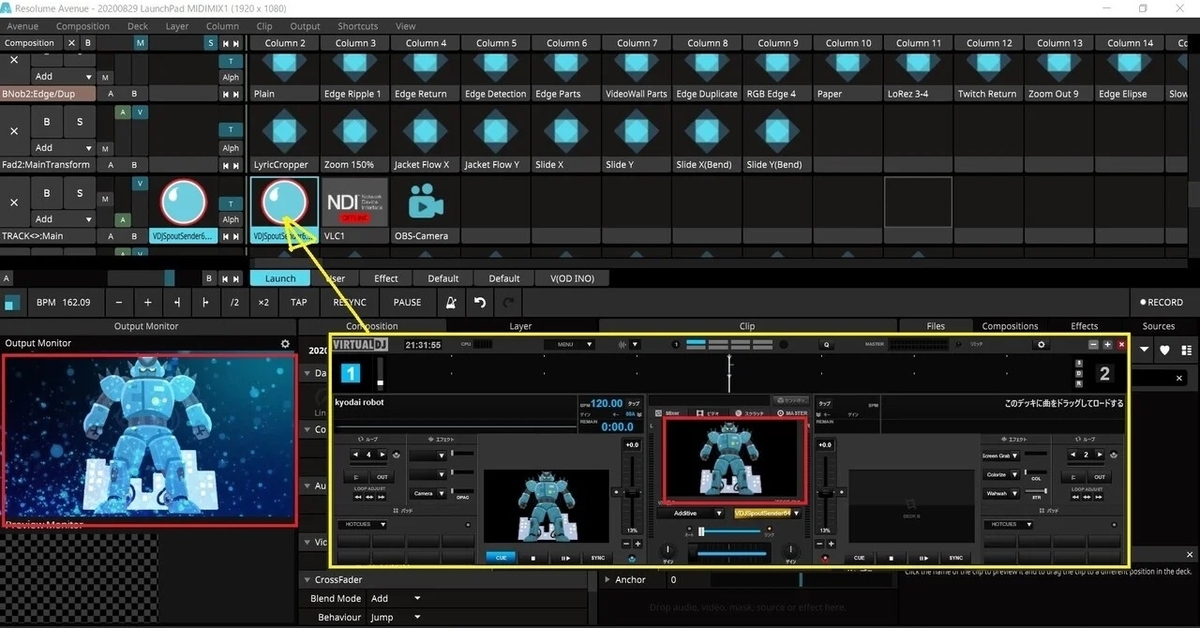Click the x2 BPM multiply button
The image size is (1200, 628).
263,302
